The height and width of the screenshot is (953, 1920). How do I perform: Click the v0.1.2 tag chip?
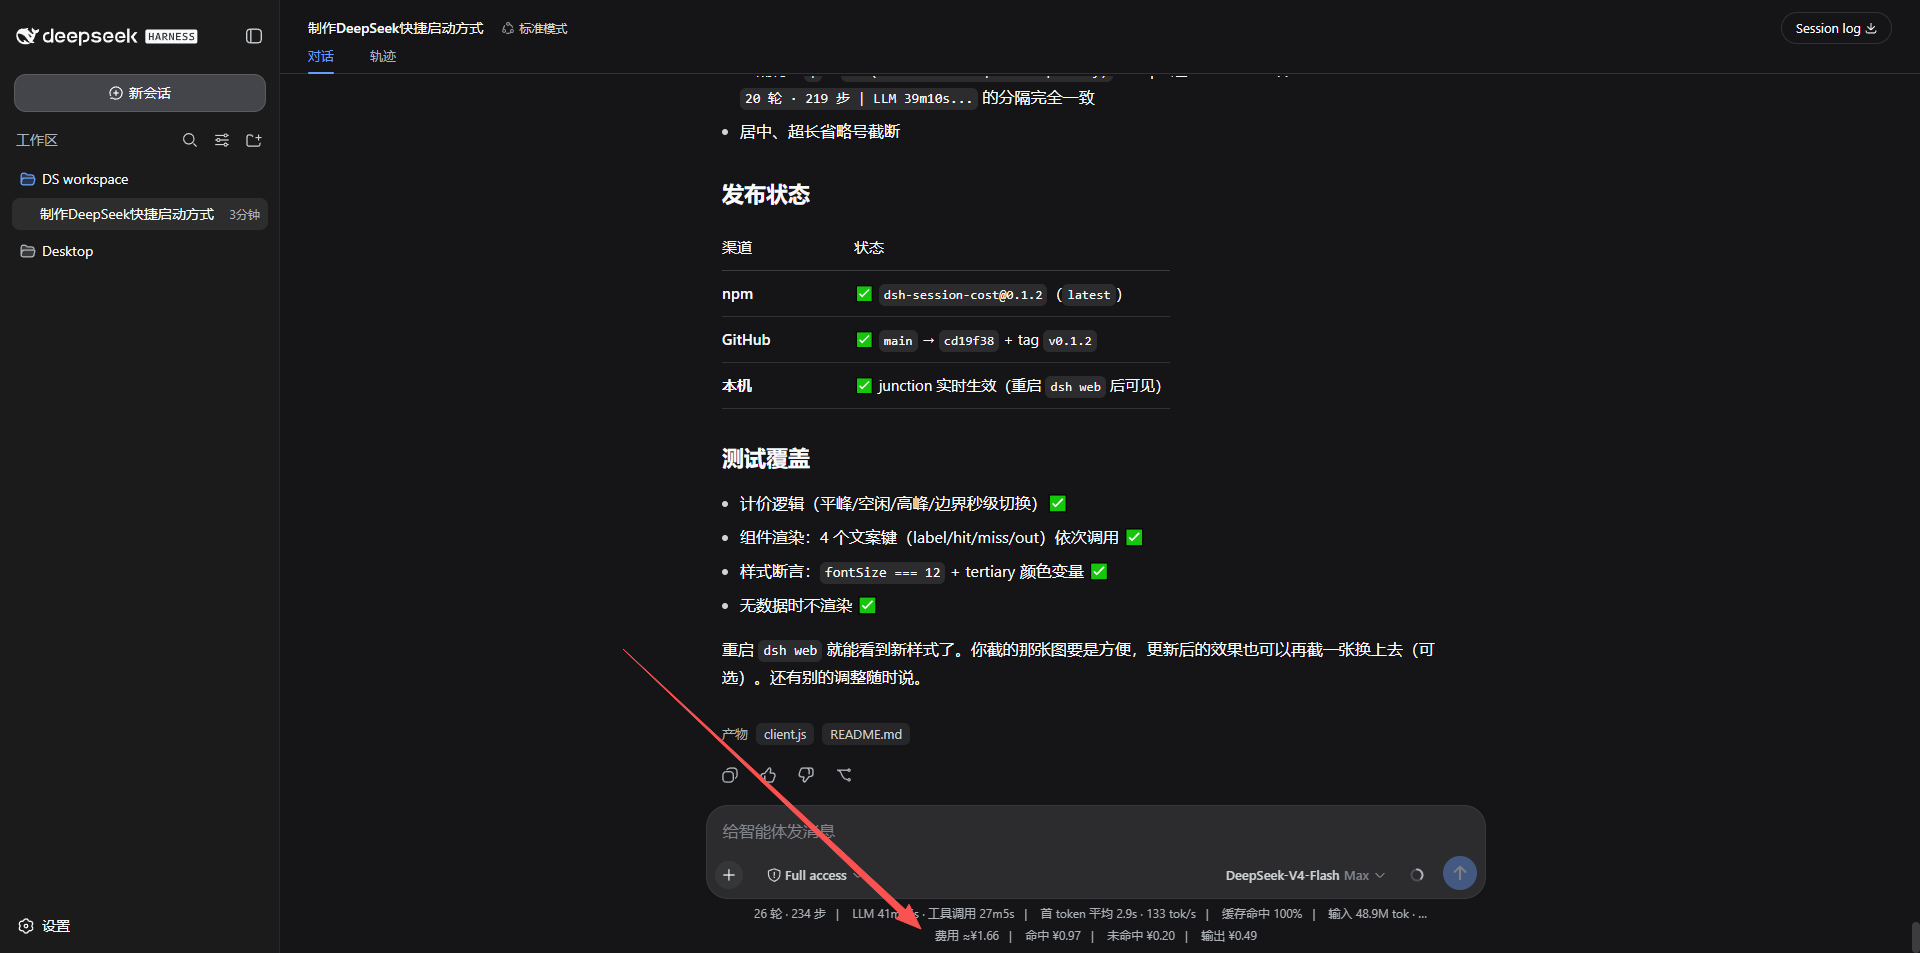click(1070, 341)
